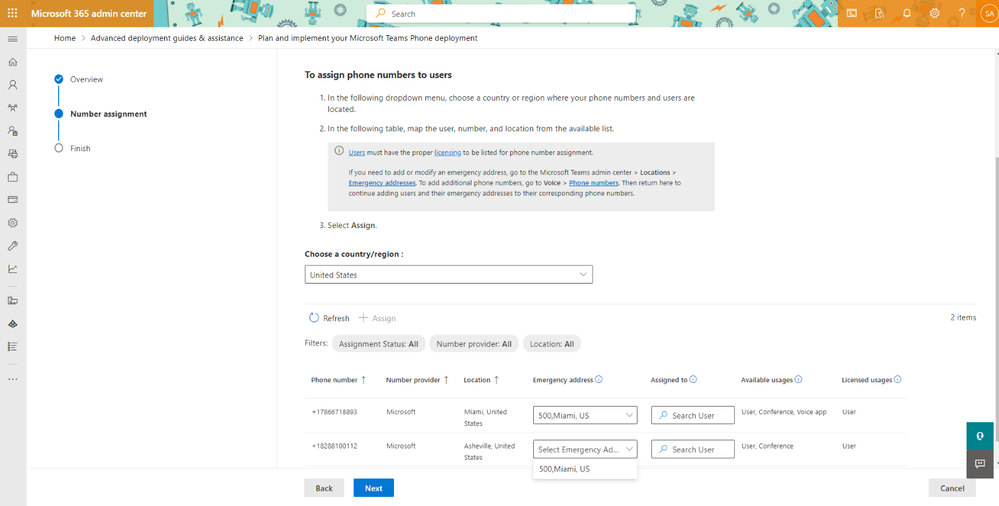Open Teams & groups icon in sidebar
This screenshot has width=999, height=506.
pos(13,108)
